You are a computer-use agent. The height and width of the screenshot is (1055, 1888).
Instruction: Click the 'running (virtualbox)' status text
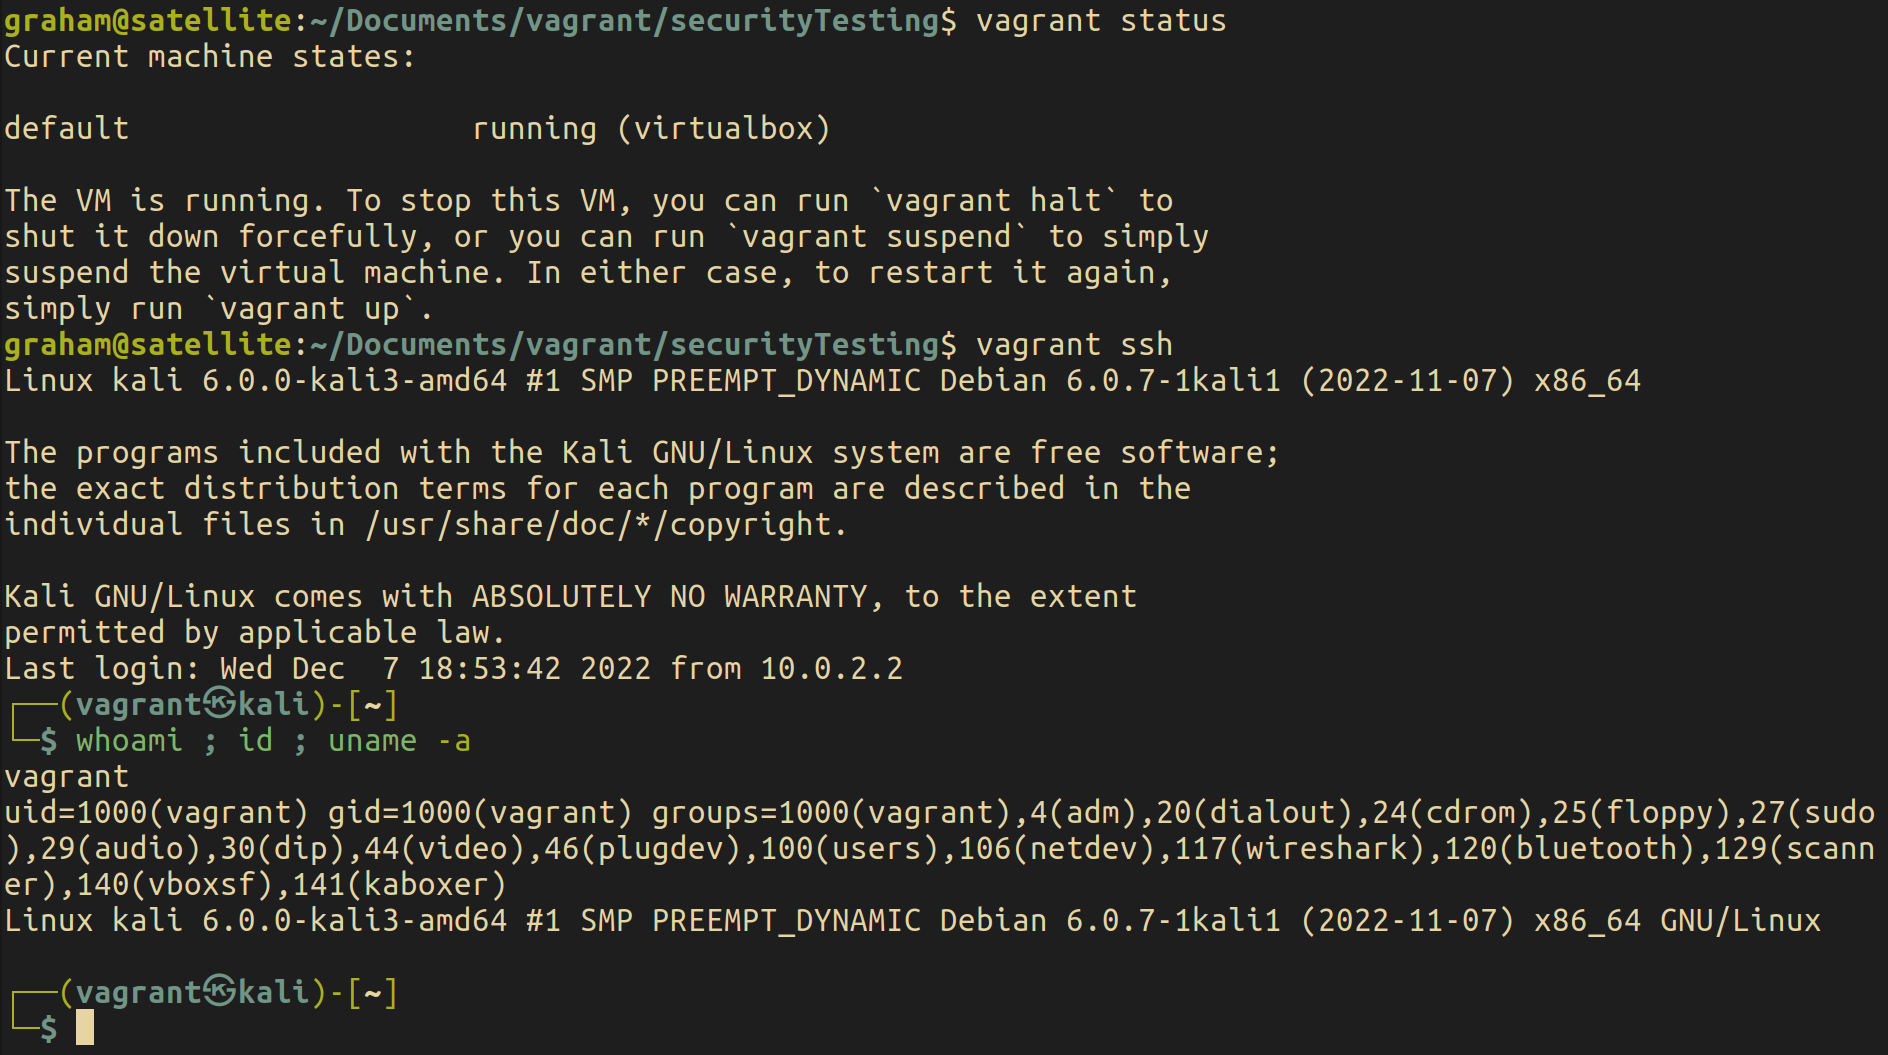pos(651,129)
